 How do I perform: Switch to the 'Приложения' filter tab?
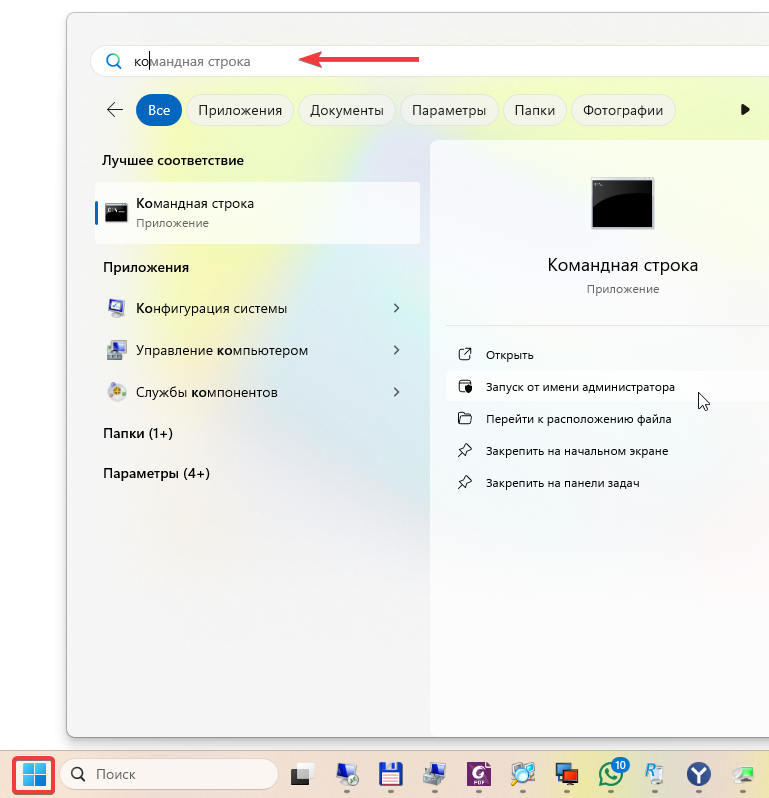point(240,110)
